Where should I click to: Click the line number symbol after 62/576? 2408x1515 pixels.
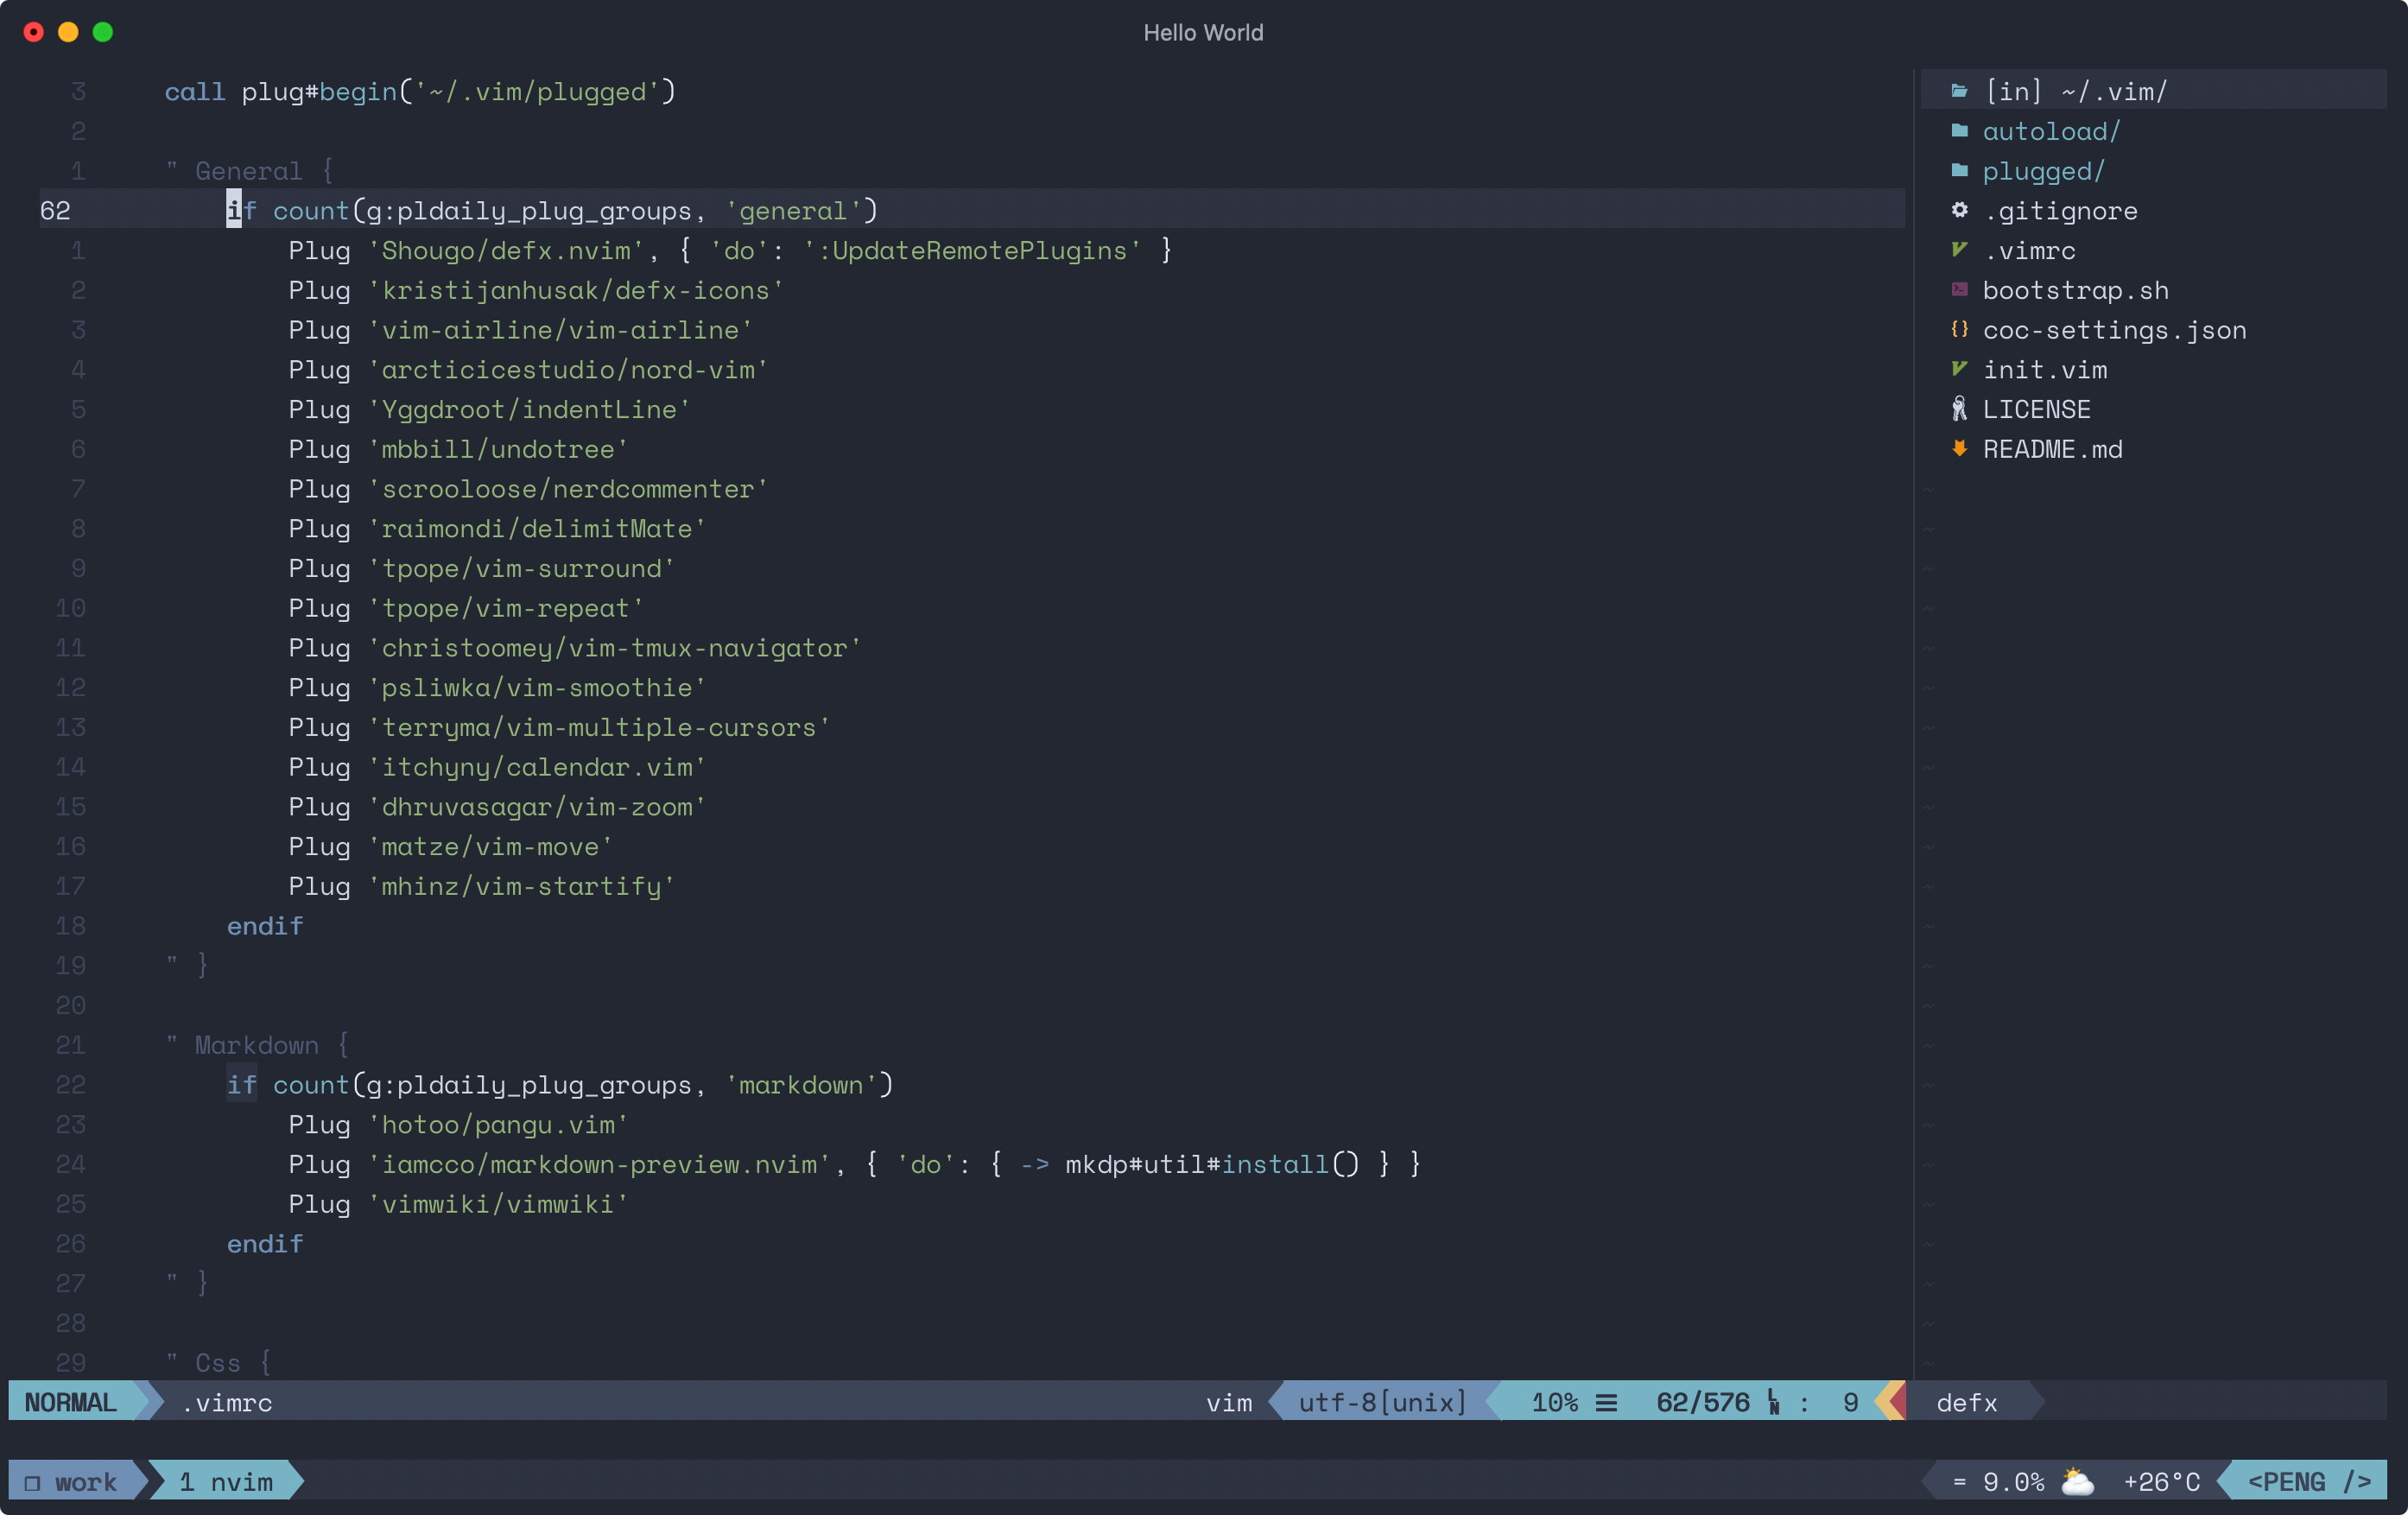click(1773, 1402)
